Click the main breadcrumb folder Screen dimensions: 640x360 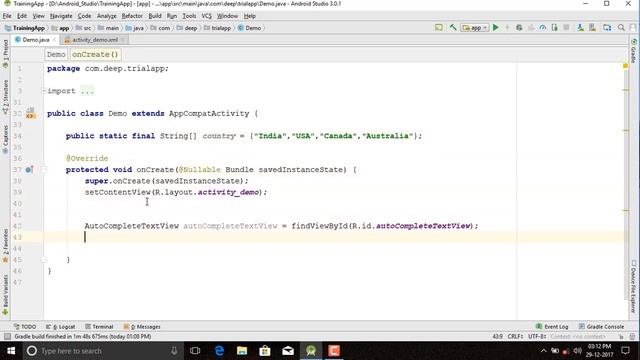pyautogui.click(x=108, y=28)
